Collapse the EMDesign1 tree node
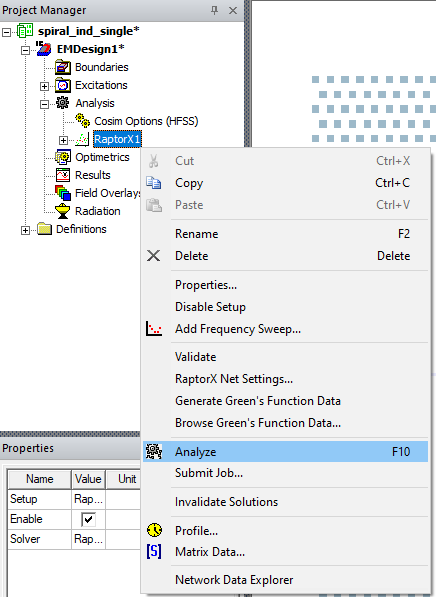 click(26, 50)
